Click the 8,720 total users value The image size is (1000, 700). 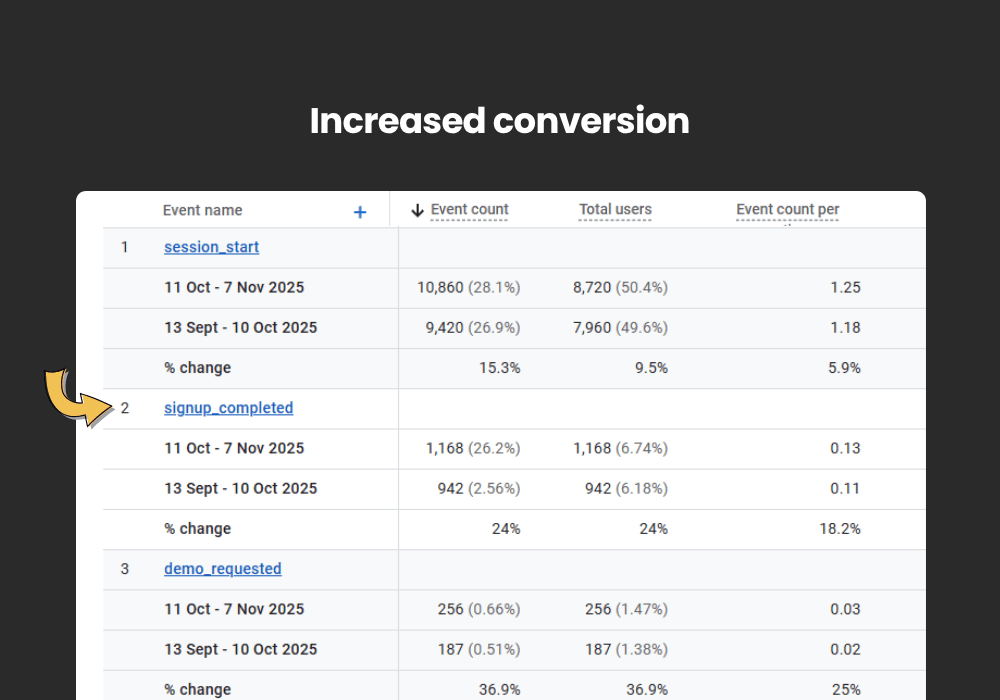tap(591, 288)
